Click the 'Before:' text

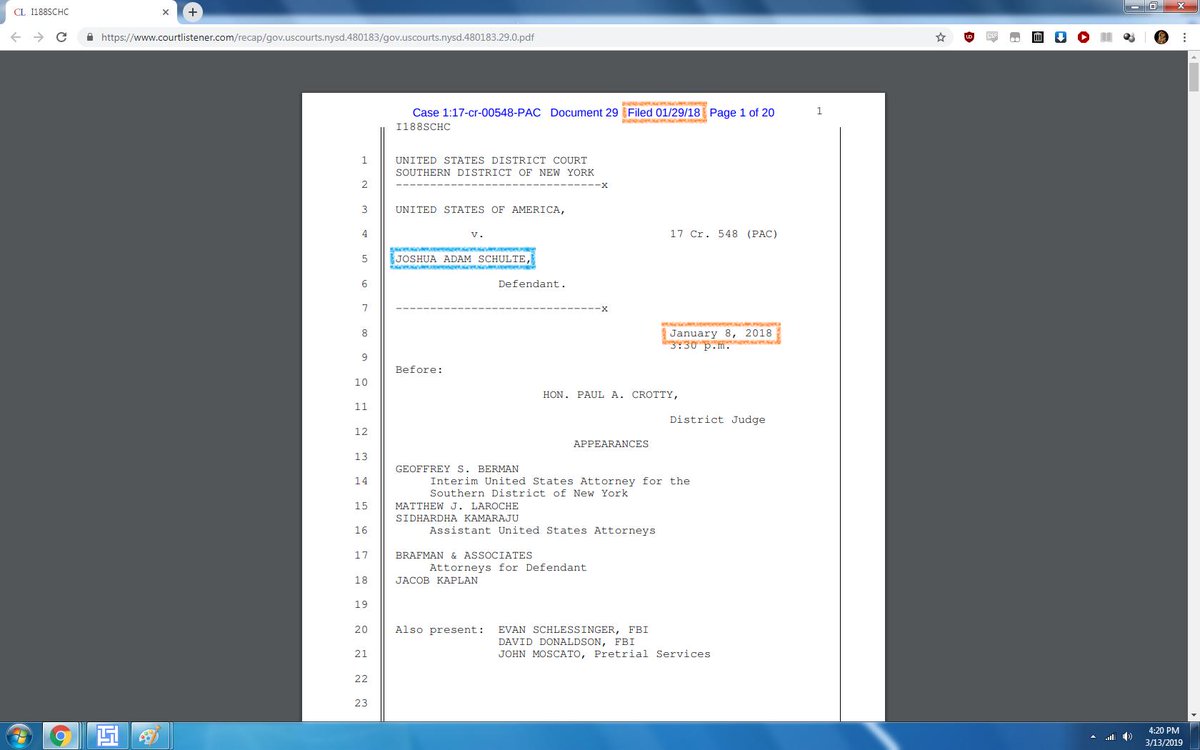pyautogui.click(x=419, y=370)
